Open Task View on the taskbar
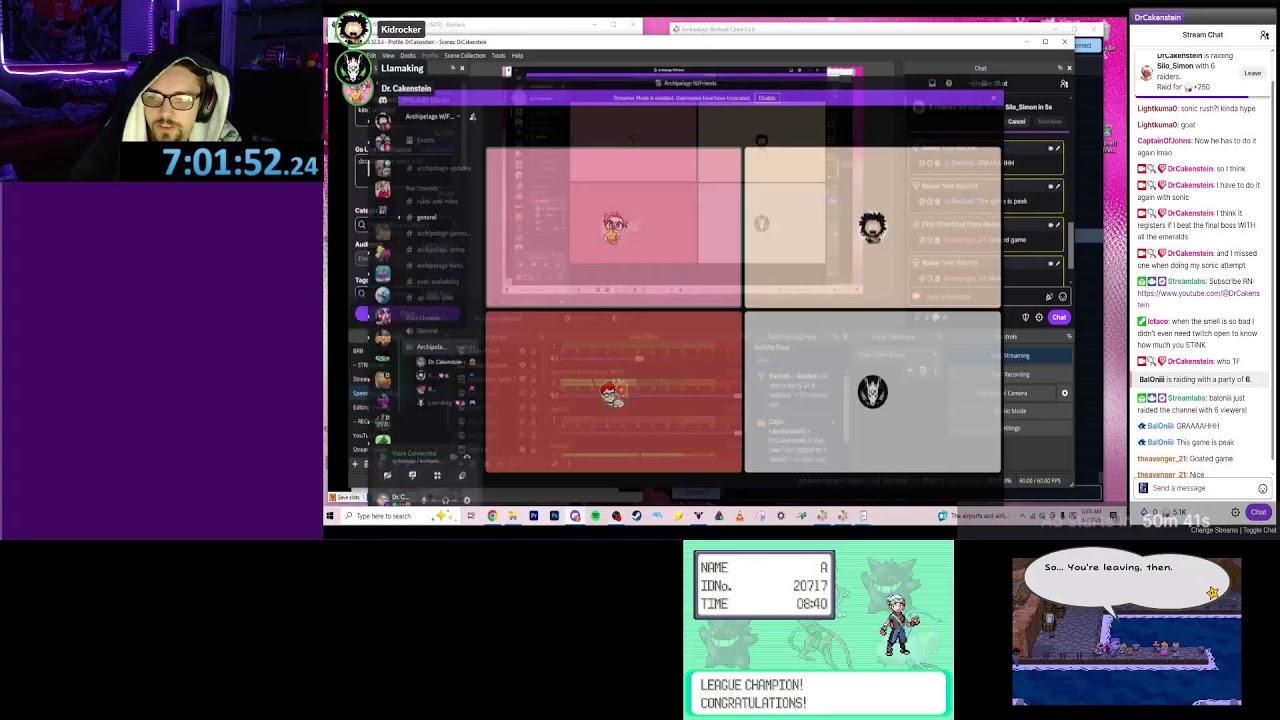 pyautogui.click(x=471, y=516)
